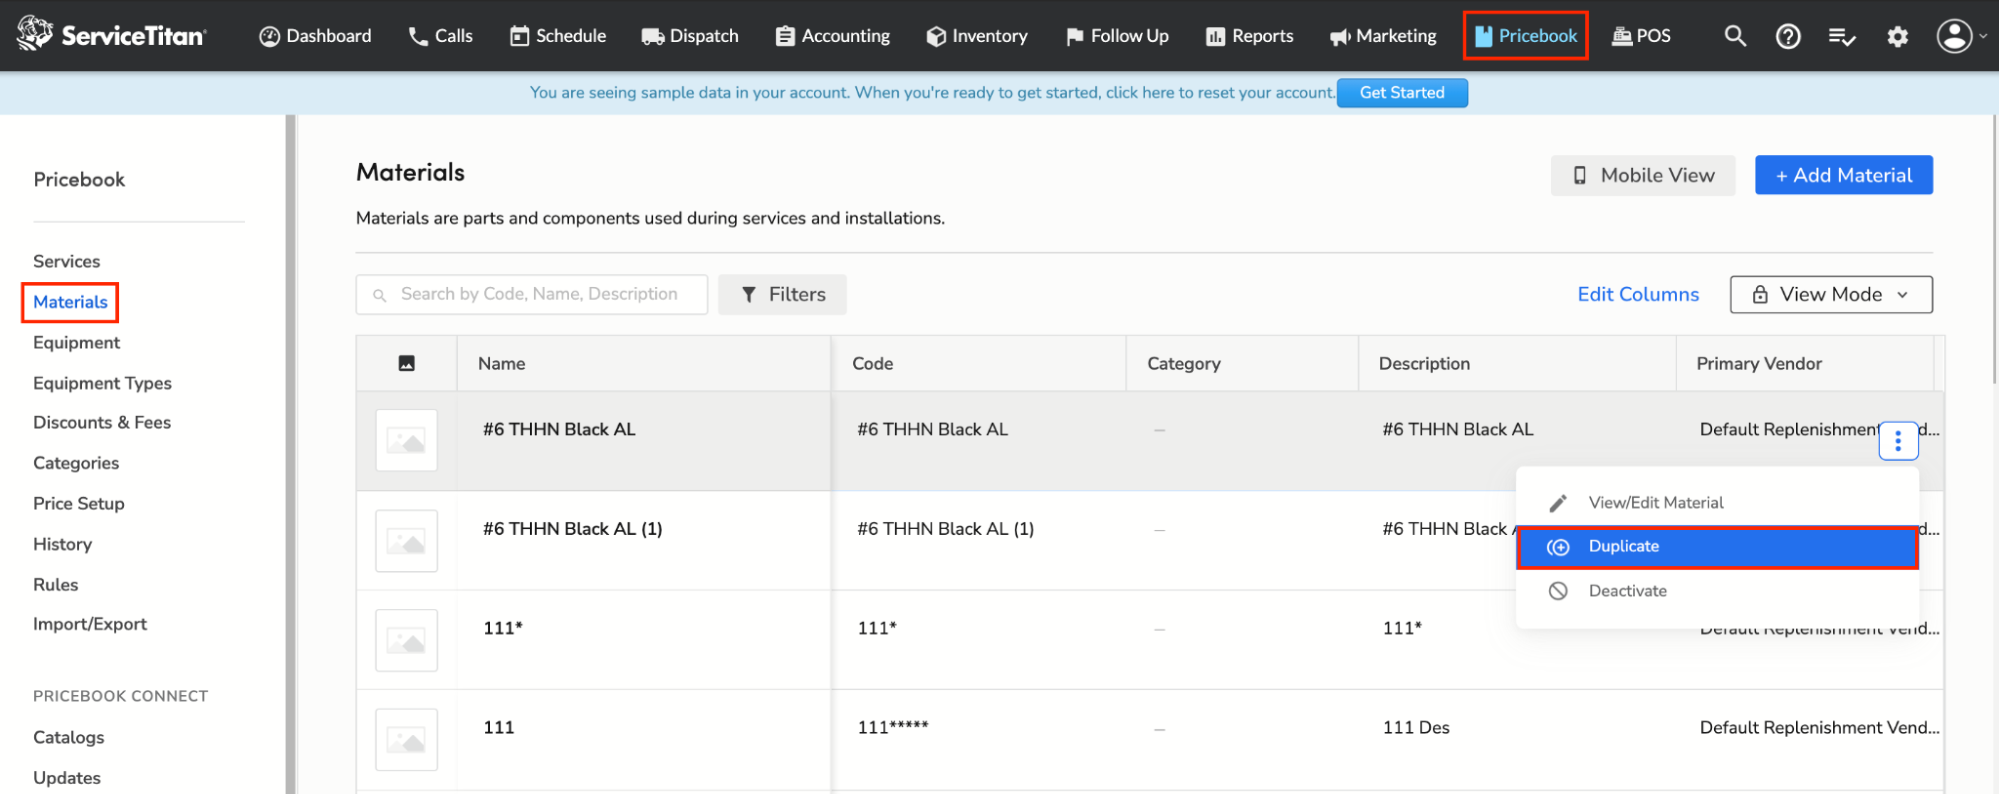Open the settings gear icon

1897,37
